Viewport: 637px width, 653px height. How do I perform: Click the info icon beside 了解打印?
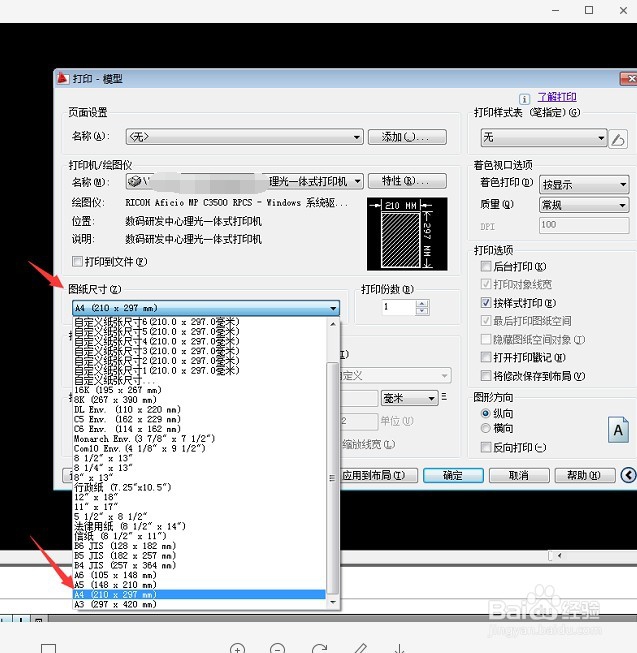[524, 99]
